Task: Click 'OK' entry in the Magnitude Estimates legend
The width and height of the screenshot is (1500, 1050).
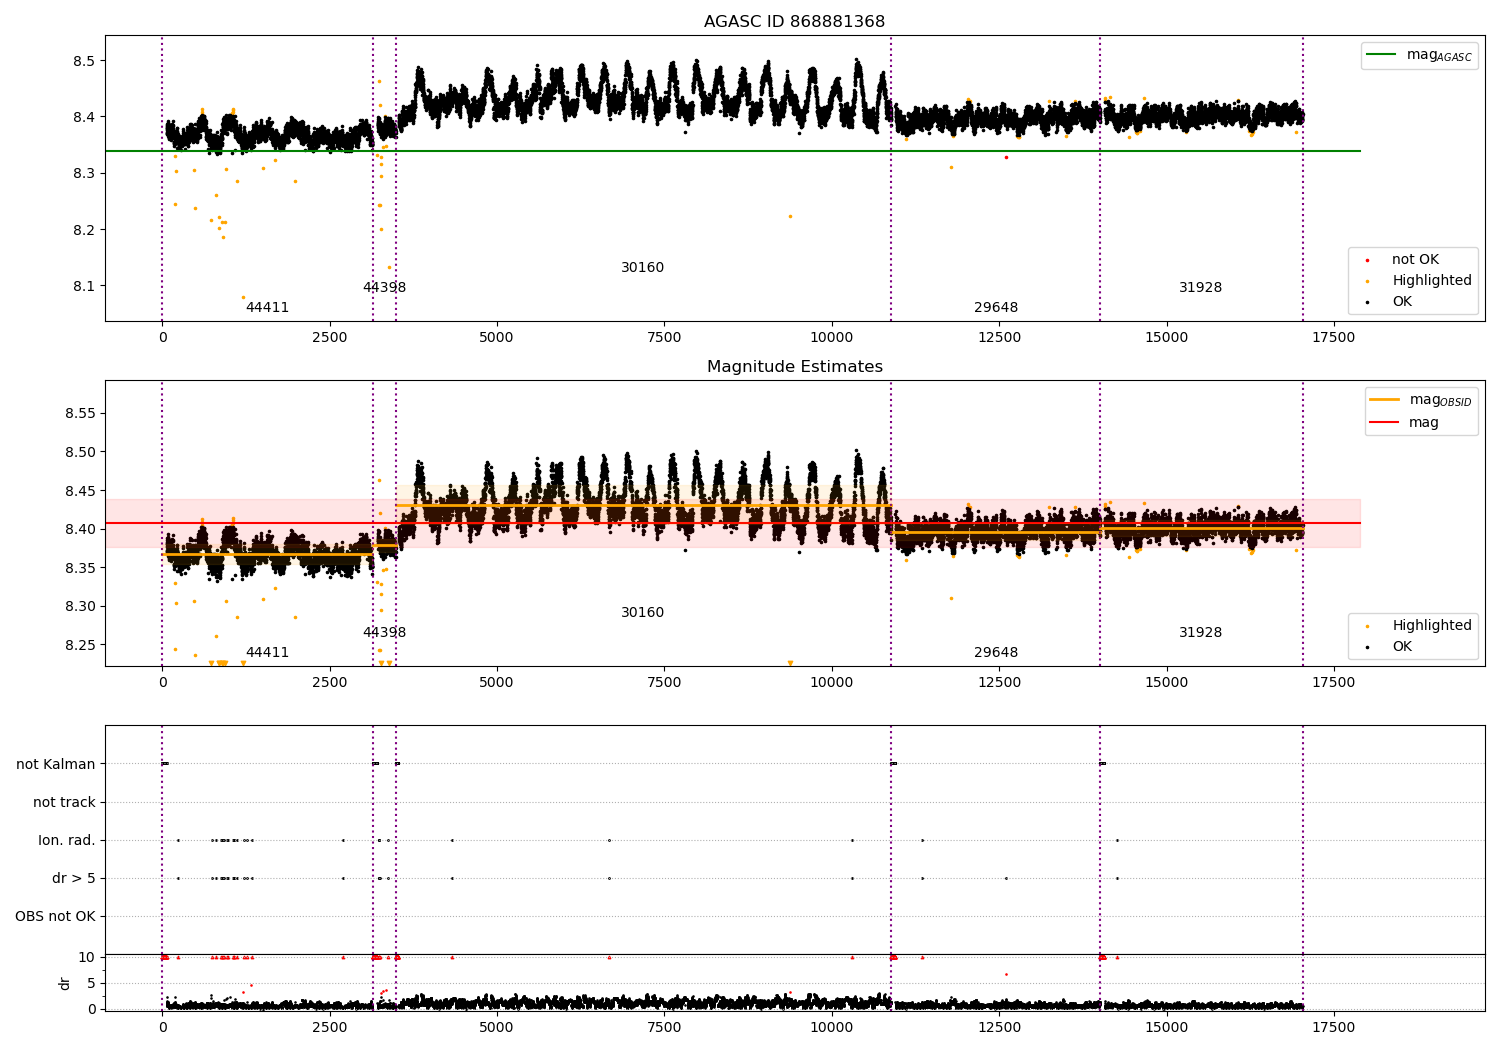Action: 1402,647
